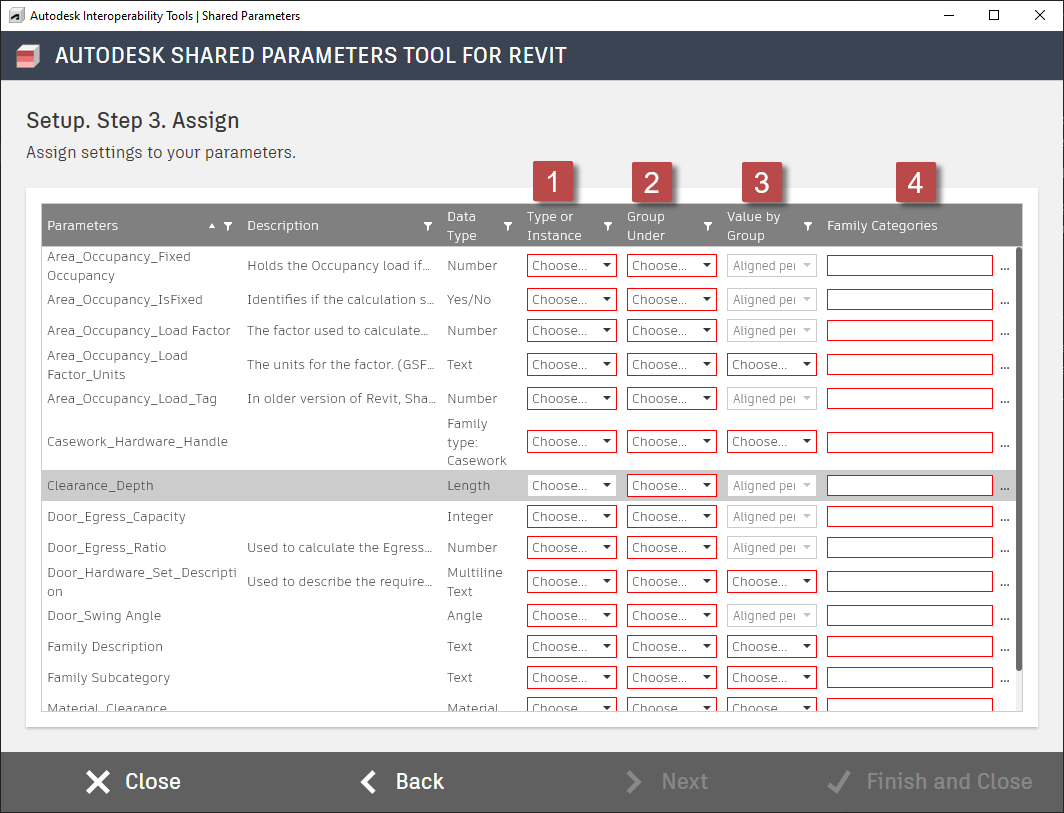This screenshot has height=813, width=1064.
Task: Click description 'Used to calculate the Egress...'
Action: (x=339, y=548)
